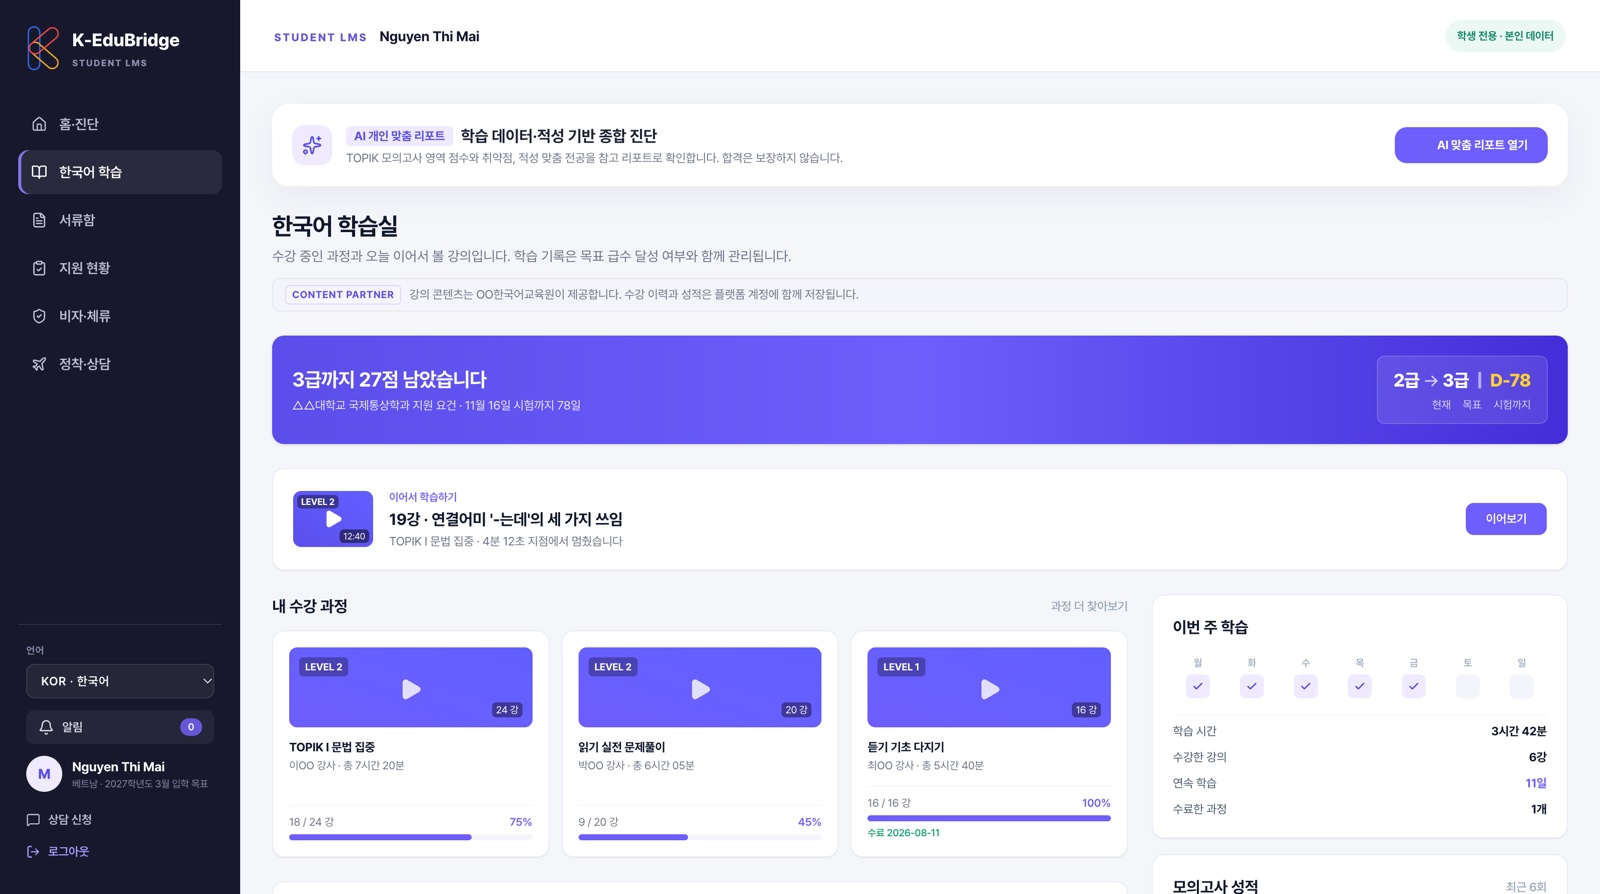This screenshot has height=894, width=1600.
Task: Play the TOPIK I 문법 집중 course video
Action: point(411,688)
